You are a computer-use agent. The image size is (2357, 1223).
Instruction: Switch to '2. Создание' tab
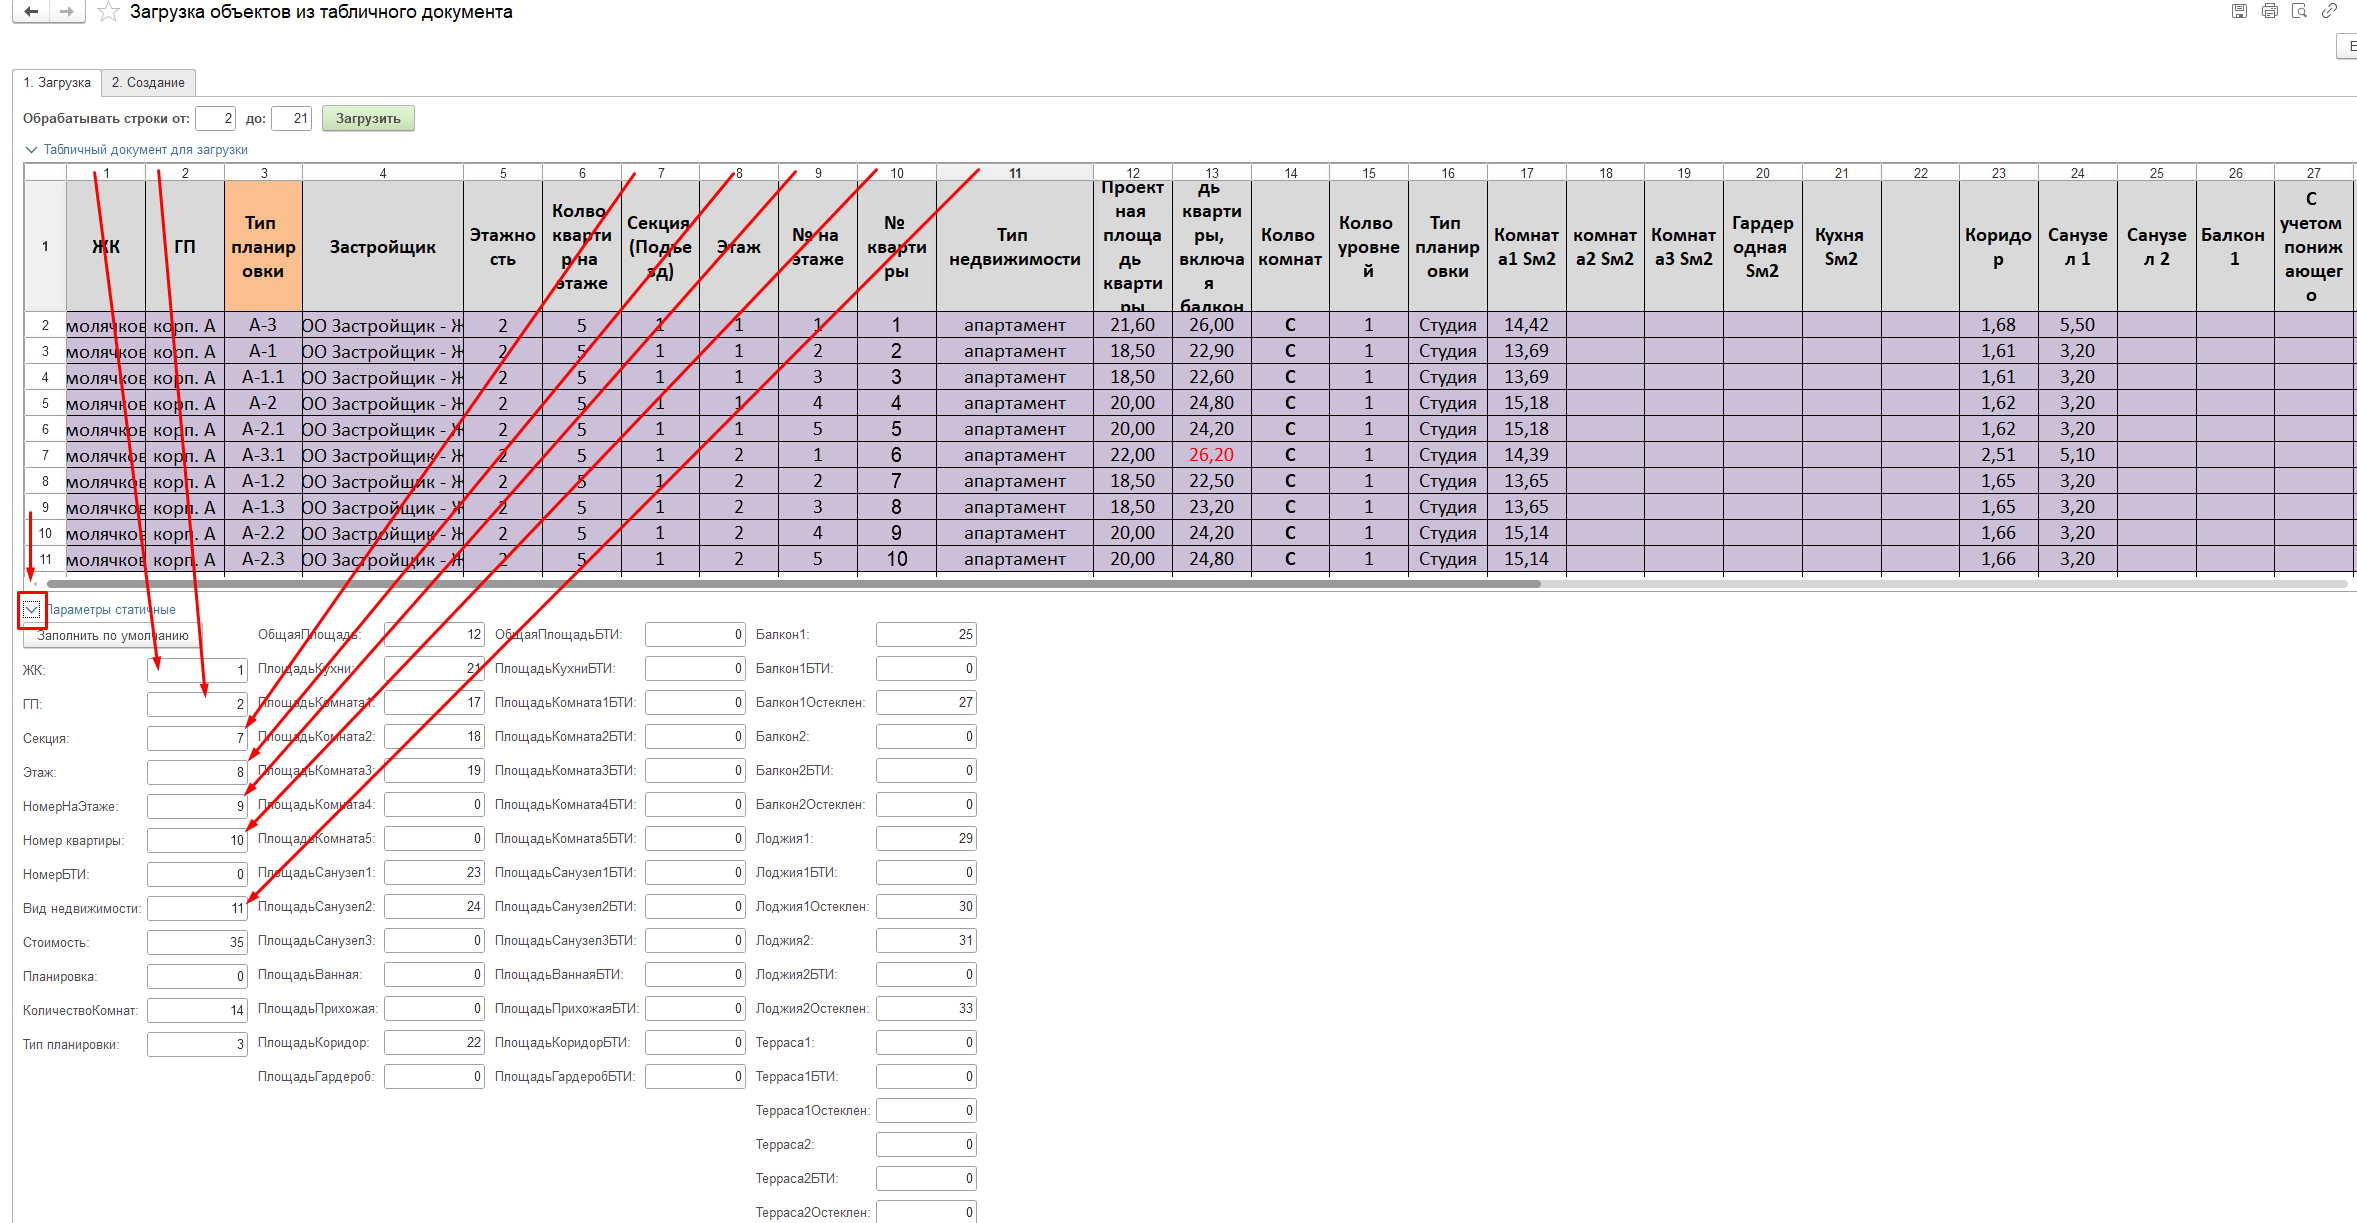(x=148, y=83)
